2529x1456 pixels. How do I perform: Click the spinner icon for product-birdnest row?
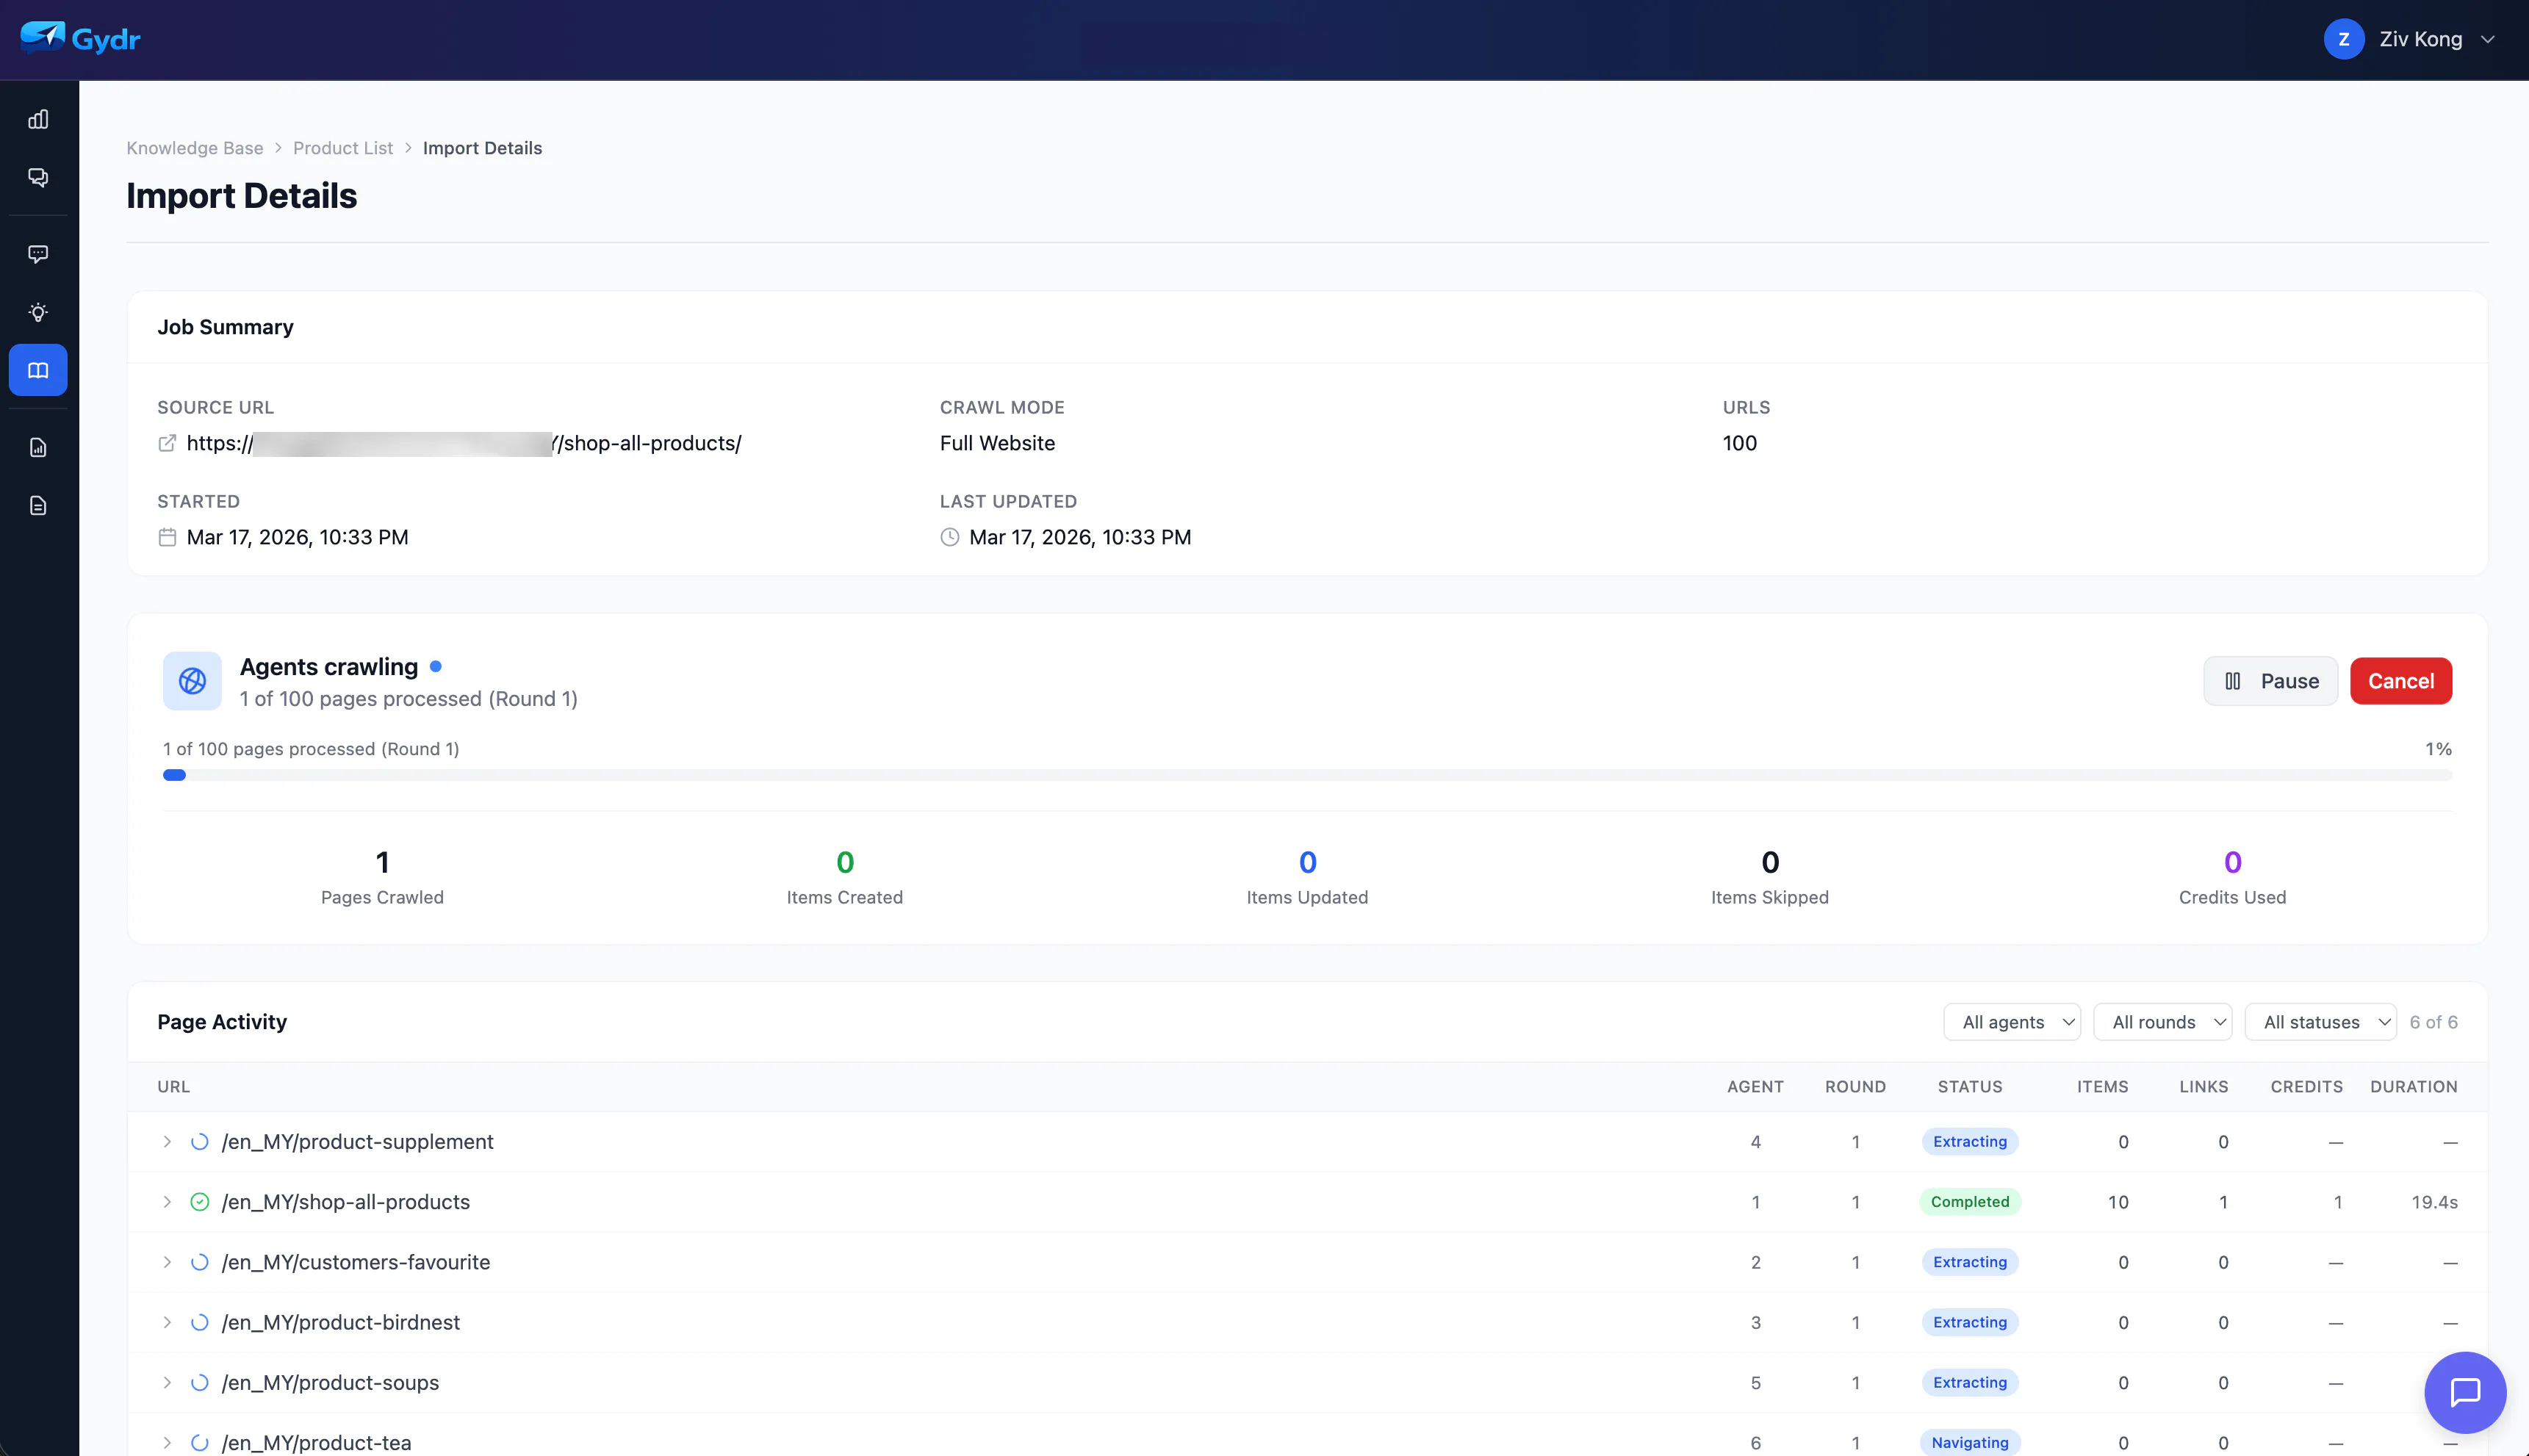pyautogui.click(x=200, y=1322)
